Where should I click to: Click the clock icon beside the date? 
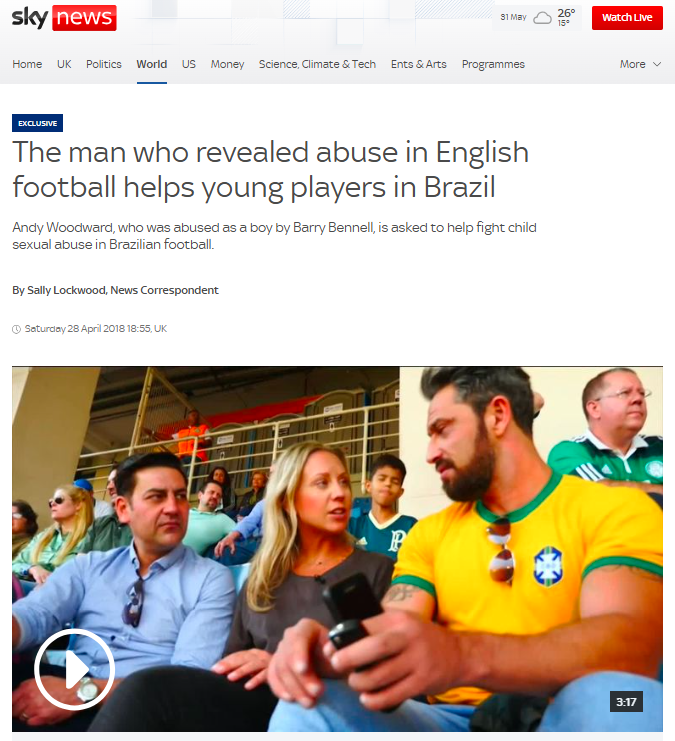(17, 329)
